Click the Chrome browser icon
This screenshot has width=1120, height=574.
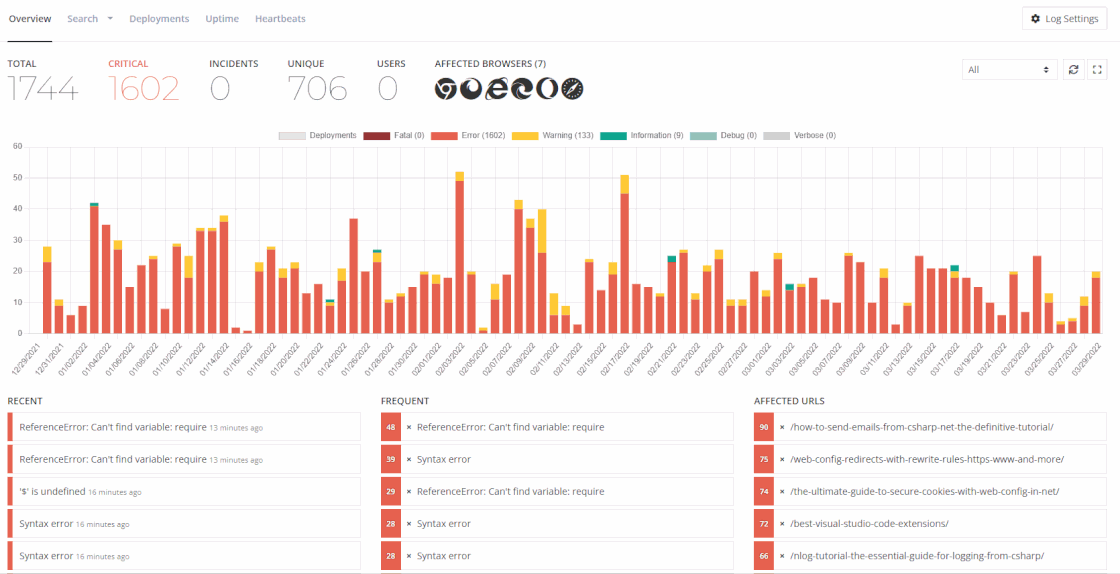tap(446, 89)
